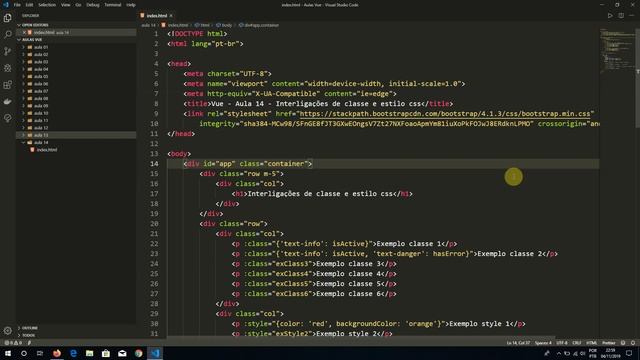Open the Debug menu

tap(93, 5)
